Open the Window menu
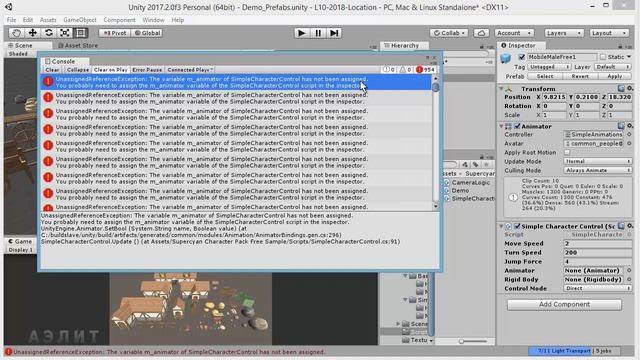Image resolution: width=640 pixels, height=360 pixels. tap(153, 20)
